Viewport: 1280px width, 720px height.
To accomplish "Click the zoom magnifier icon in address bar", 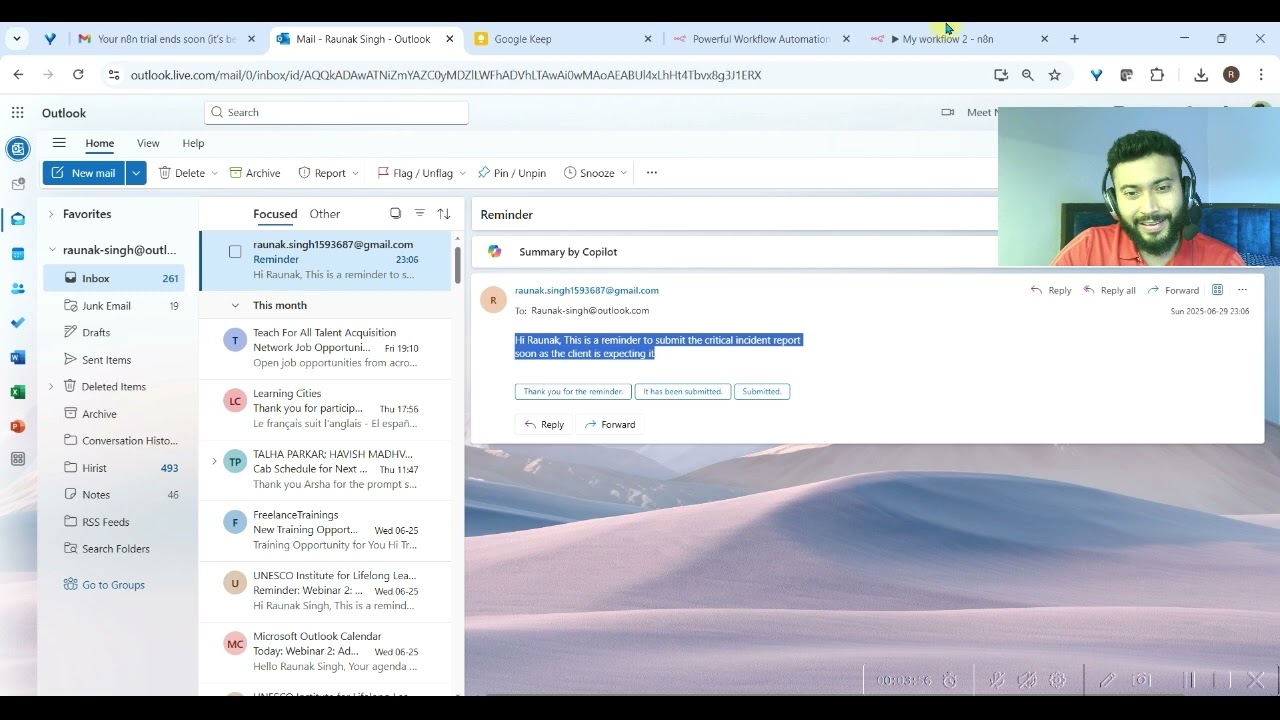I will (x=1027, y=75).
